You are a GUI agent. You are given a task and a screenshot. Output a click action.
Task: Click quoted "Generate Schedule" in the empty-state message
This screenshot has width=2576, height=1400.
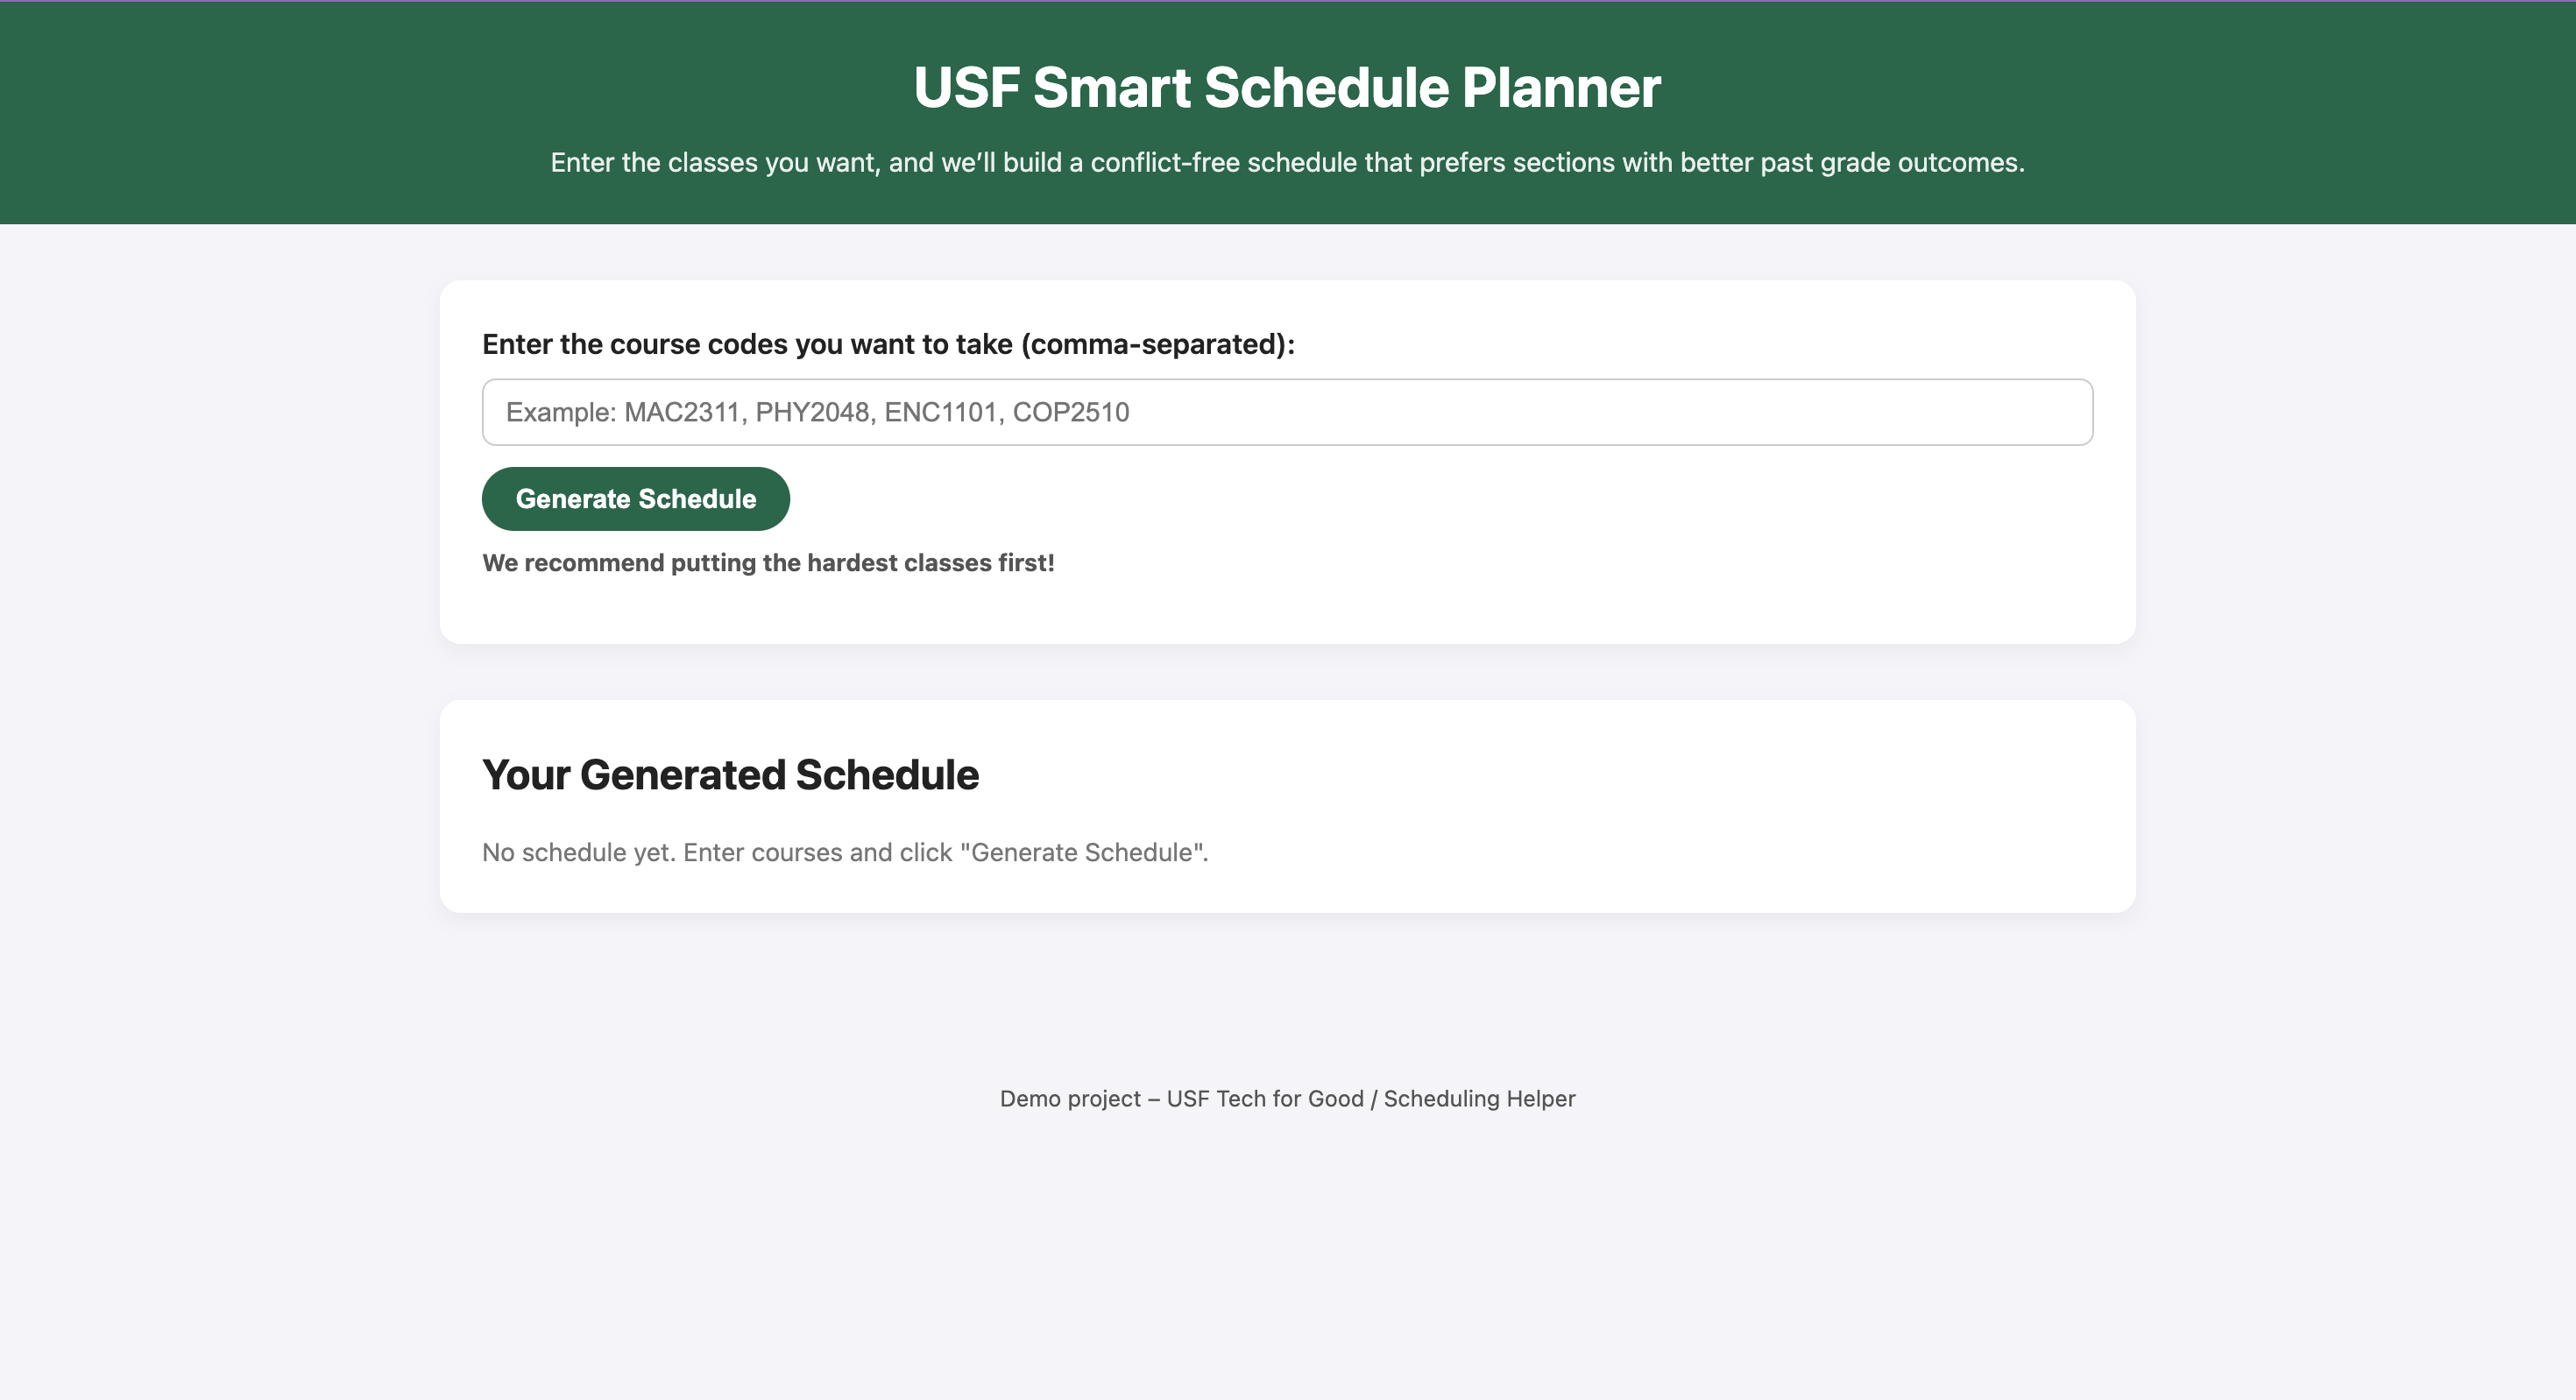[1082, 852]
